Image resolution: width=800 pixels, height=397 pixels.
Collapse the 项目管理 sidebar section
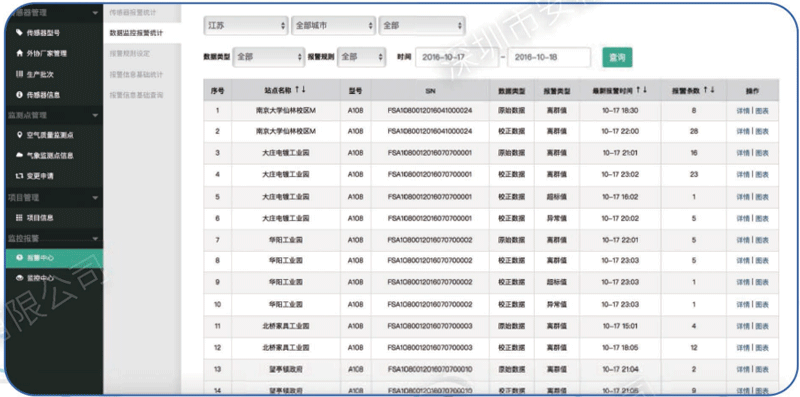(95, 197)
